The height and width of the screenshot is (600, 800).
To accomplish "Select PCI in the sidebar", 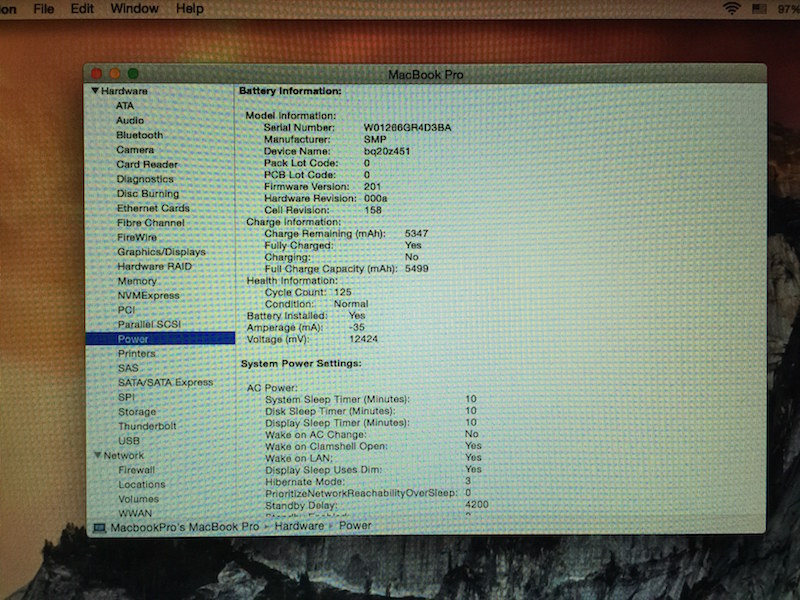I will [126, 310].
